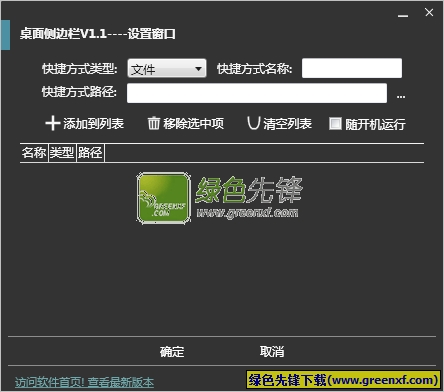444x392 pixels.
Task: Click the clear-list icon beside 清空列表
Action: point(253,123)
